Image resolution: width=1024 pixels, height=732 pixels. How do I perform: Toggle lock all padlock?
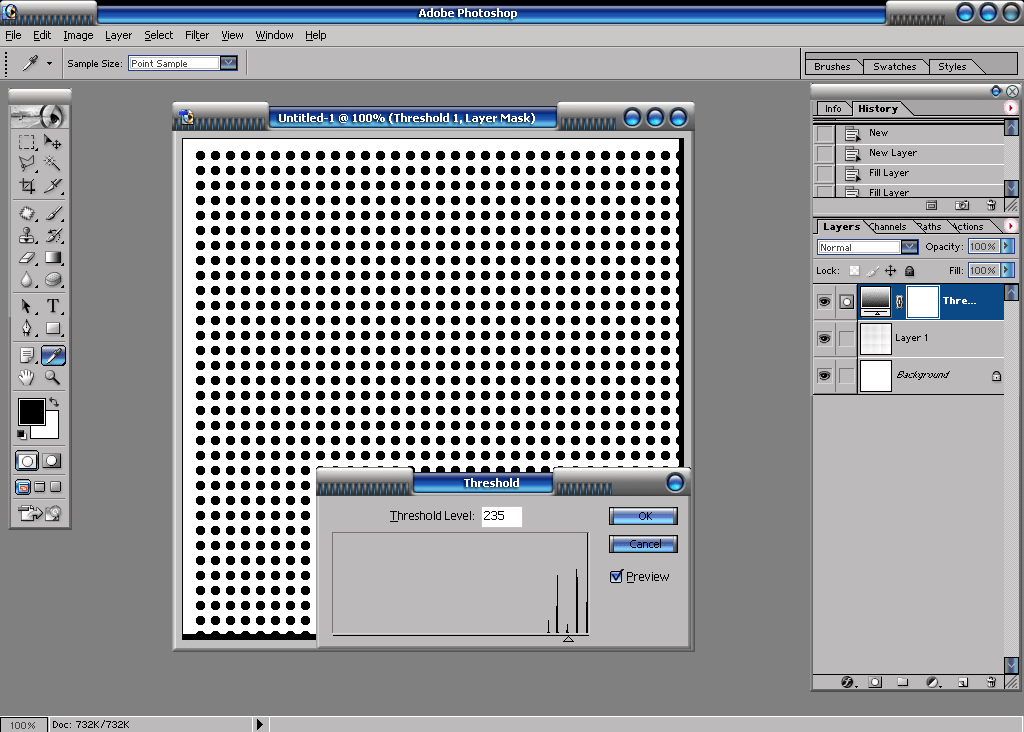909,270
